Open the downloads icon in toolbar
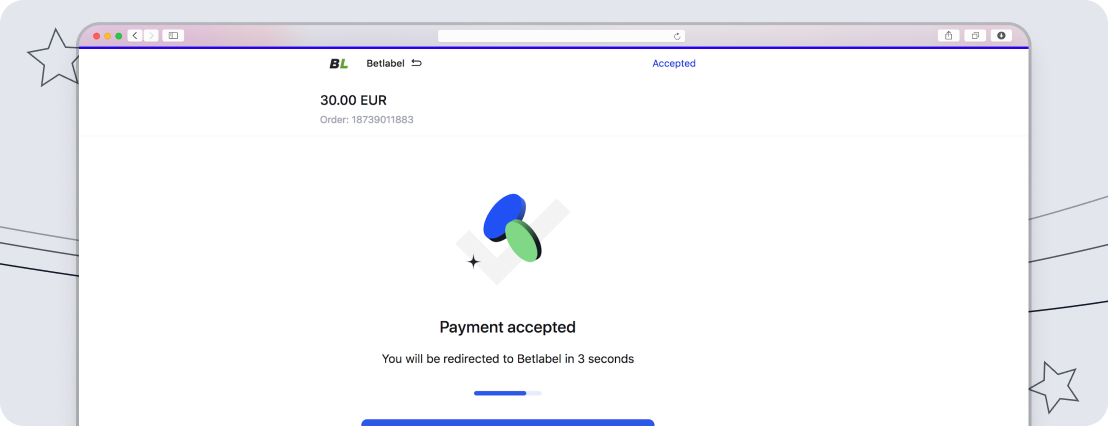1108x426 pixels. [1001, 36]
